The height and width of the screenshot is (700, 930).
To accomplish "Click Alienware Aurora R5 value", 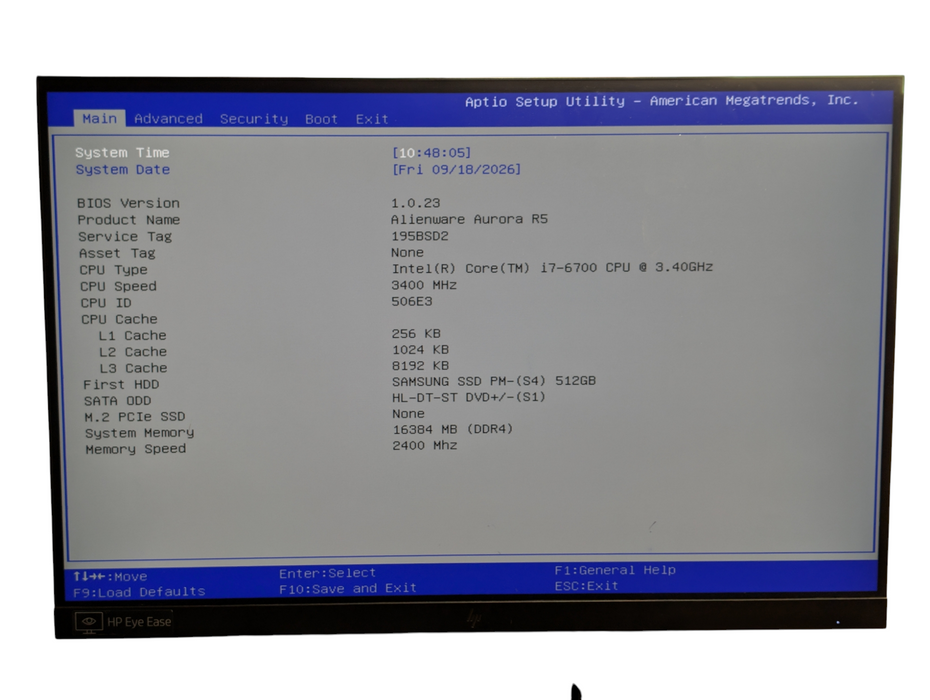I will click(469, 219).
